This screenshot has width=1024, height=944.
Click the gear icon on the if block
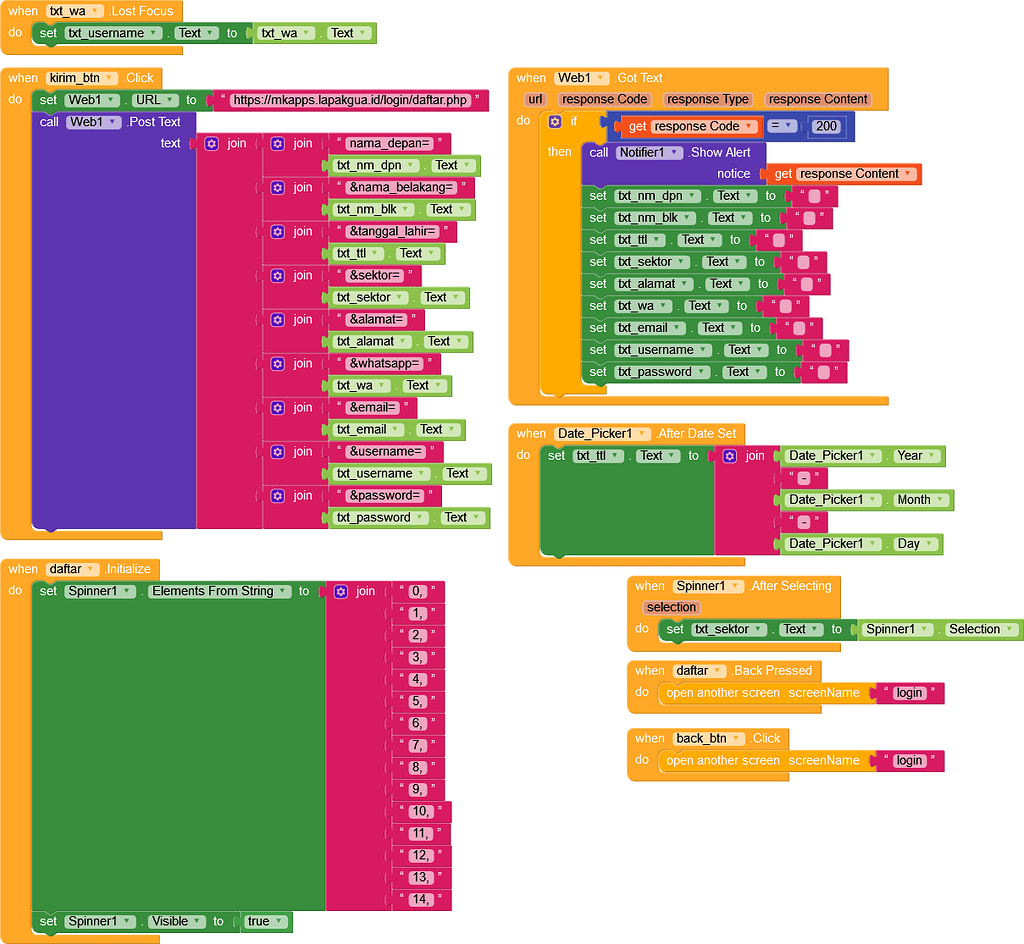pos(555,122)
